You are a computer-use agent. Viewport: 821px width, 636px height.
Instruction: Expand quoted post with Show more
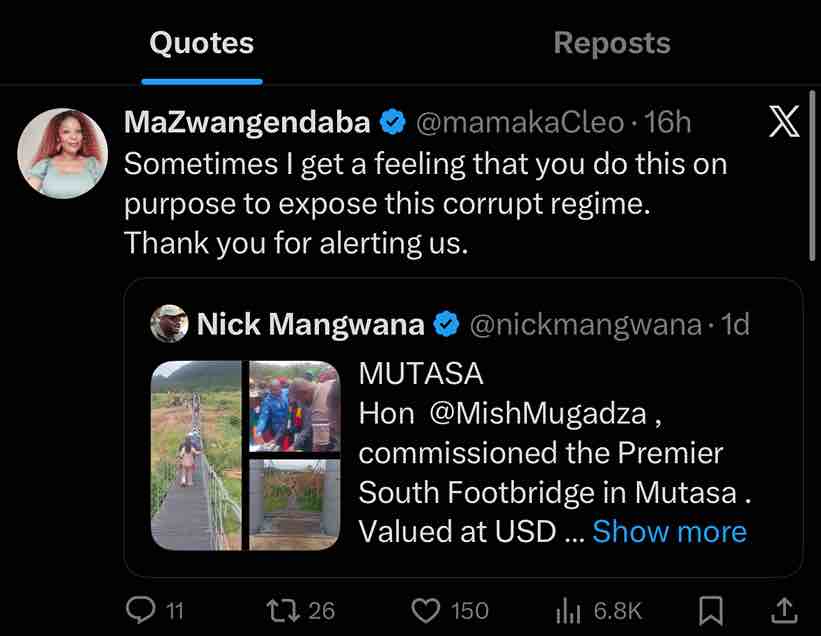pos(669,531)
